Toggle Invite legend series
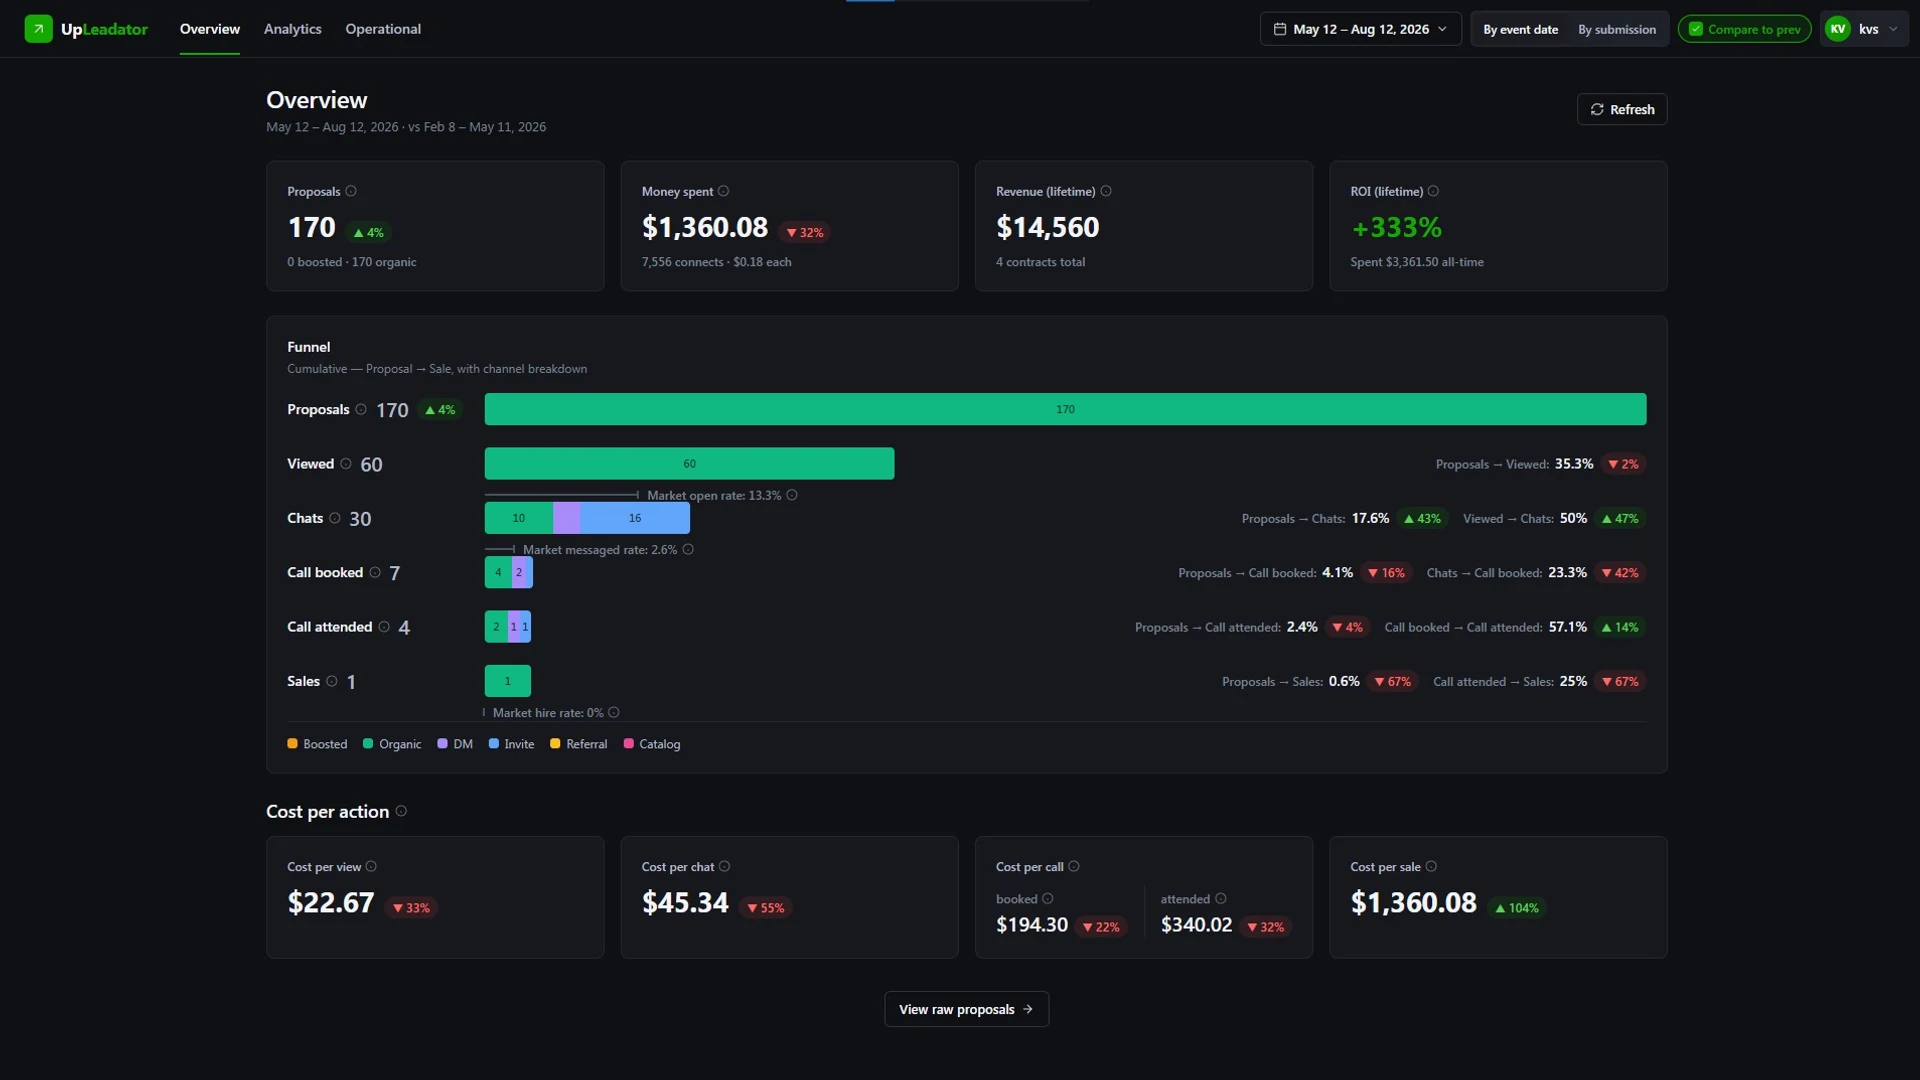Viewport: 1920px width, 1080px height. coord(511,744)
